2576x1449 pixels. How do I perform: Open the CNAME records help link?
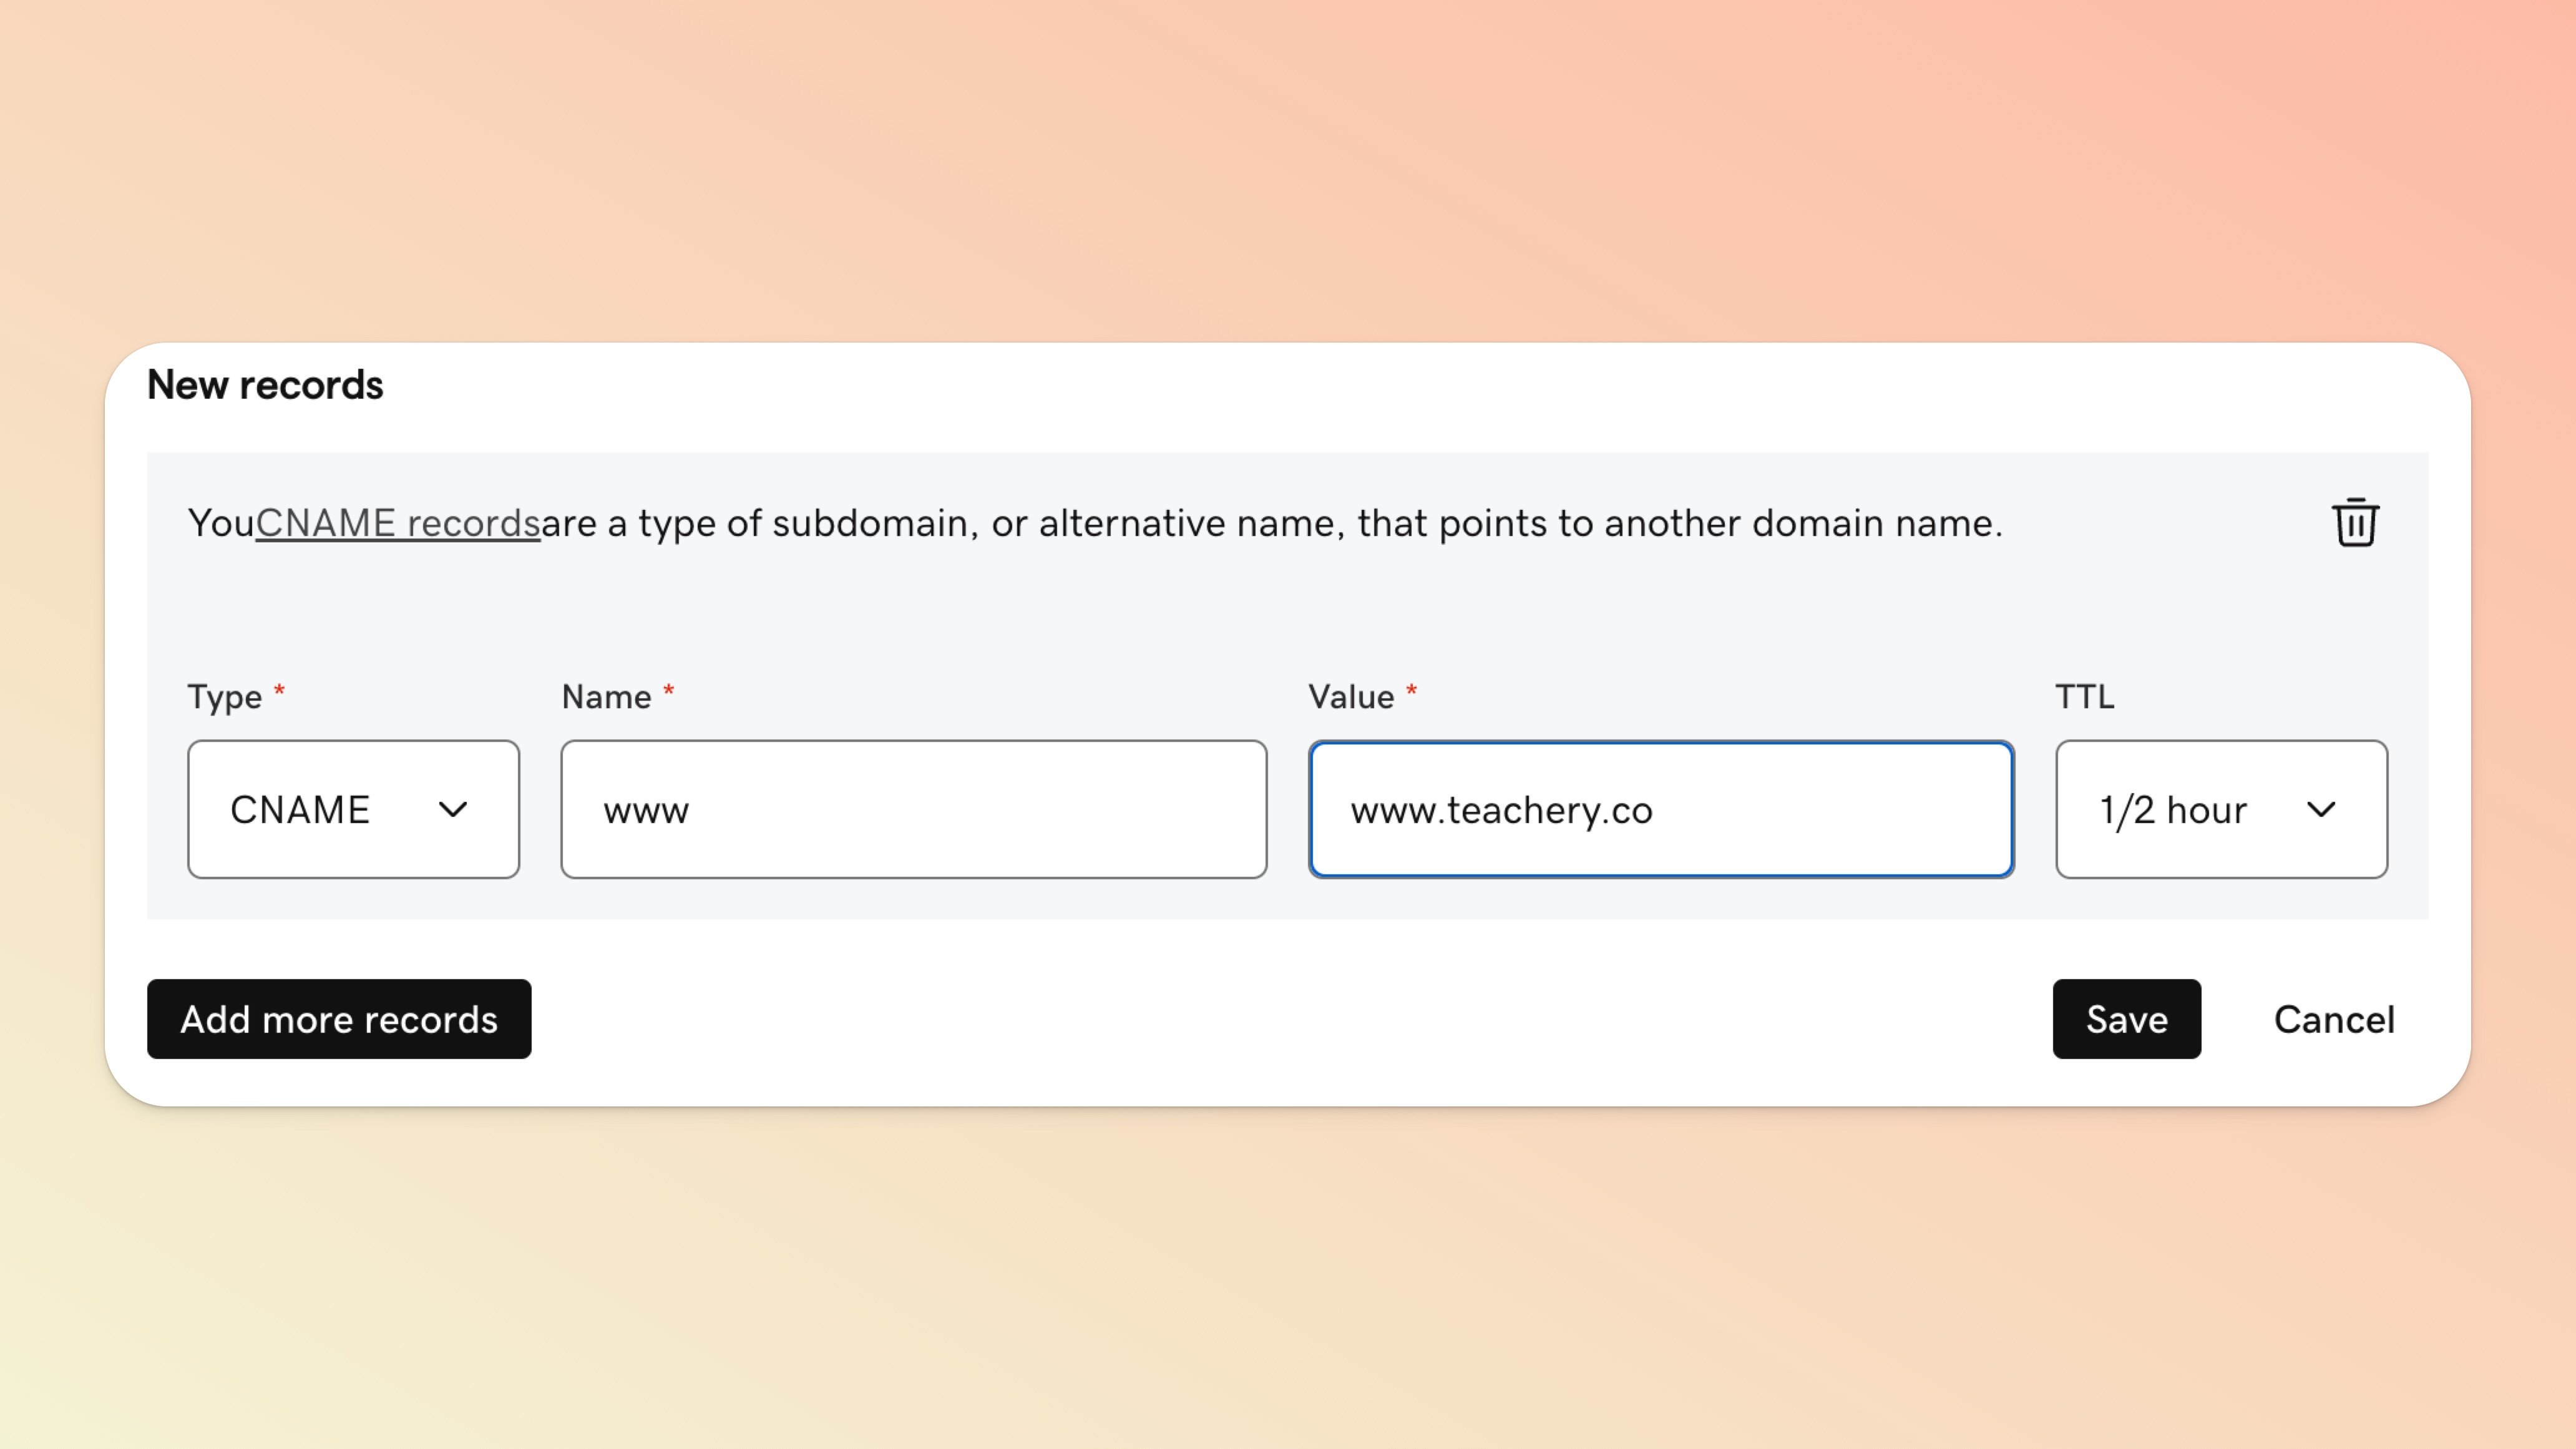(397, 523)
